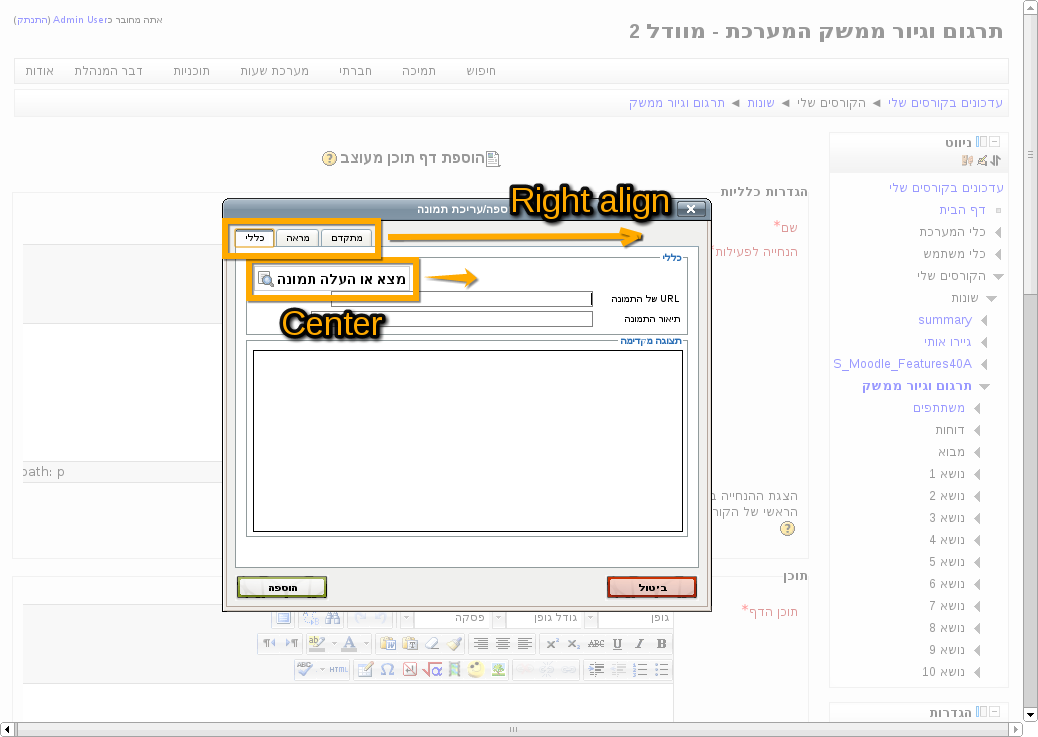Image resolution: width=1038 pixels, height=737 pixels.
Task: Set right-to-left paragraph direction
Action: point(269,644)
